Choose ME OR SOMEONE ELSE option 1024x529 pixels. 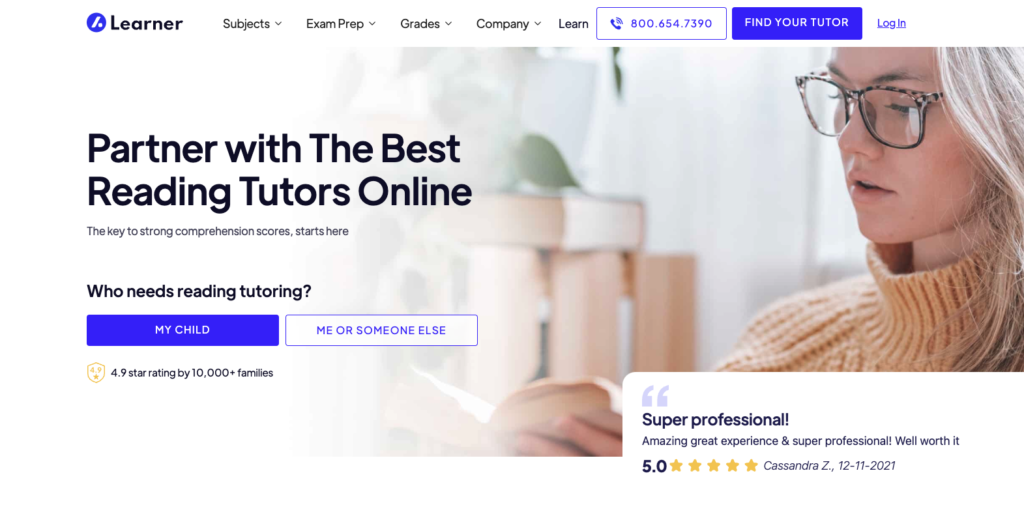point(381,330)
